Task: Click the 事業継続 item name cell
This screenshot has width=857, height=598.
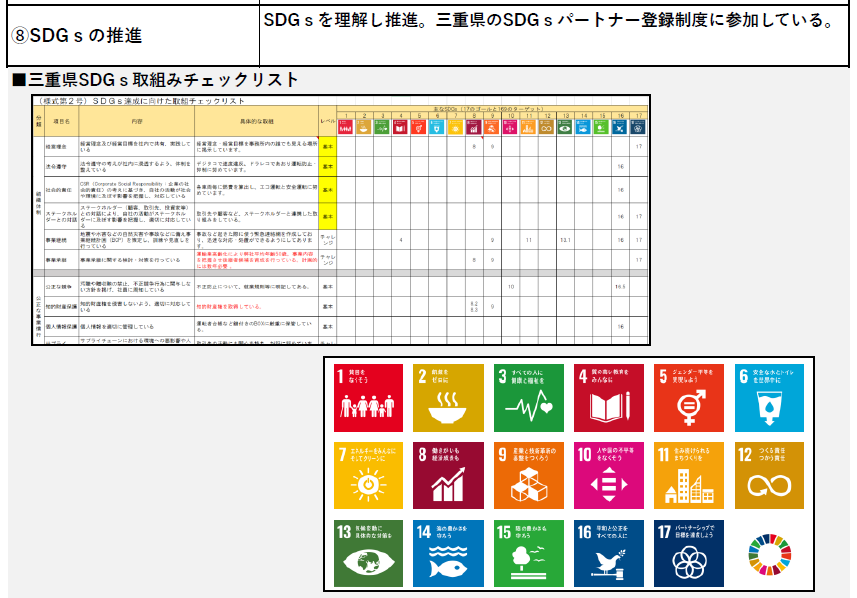Action: [61, 240]
